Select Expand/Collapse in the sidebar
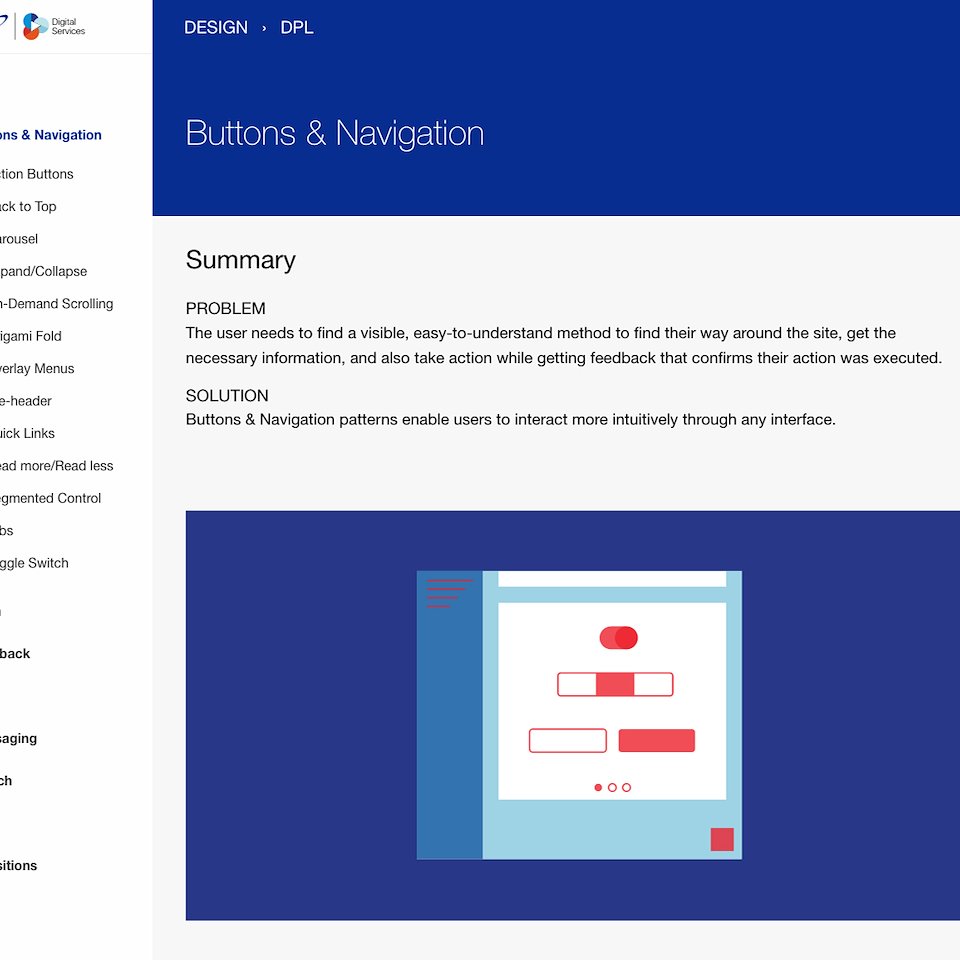Screen dimensions: 960x960 point(43,271)
